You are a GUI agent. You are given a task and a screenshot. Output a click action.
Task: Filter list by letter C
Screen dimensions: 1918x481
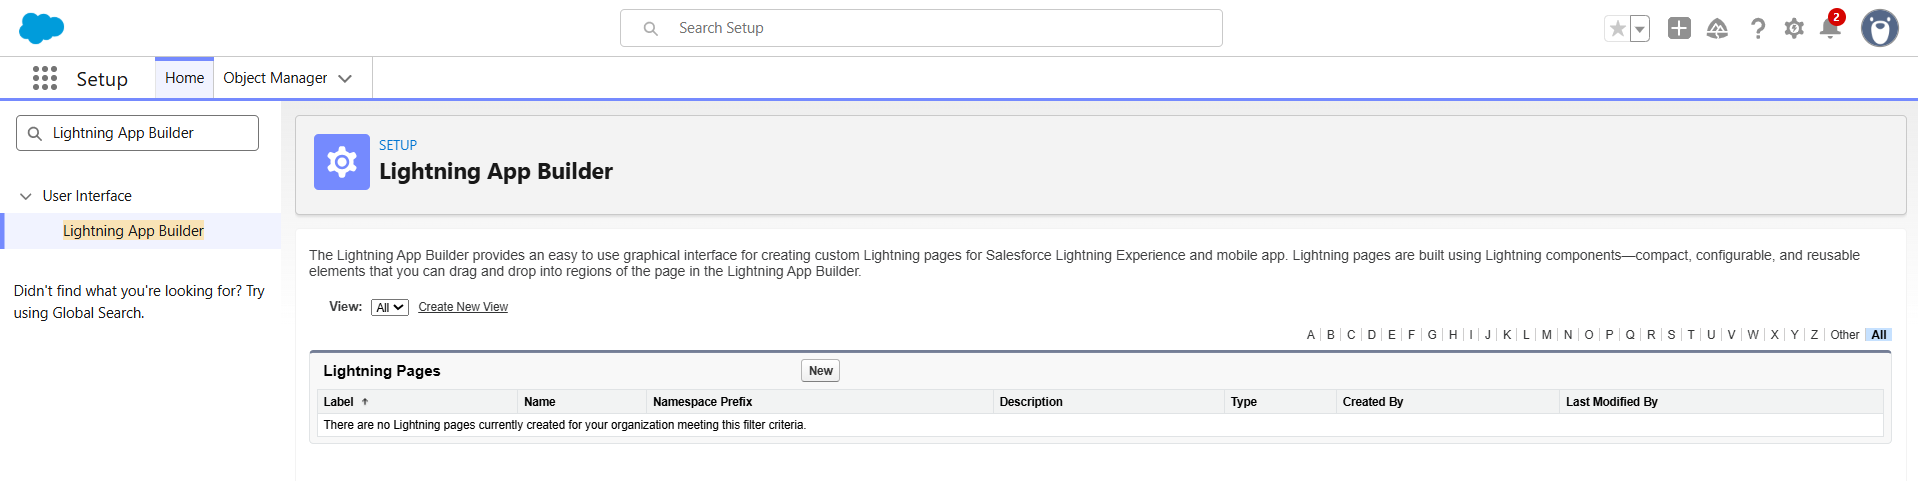coord(1351,335)
